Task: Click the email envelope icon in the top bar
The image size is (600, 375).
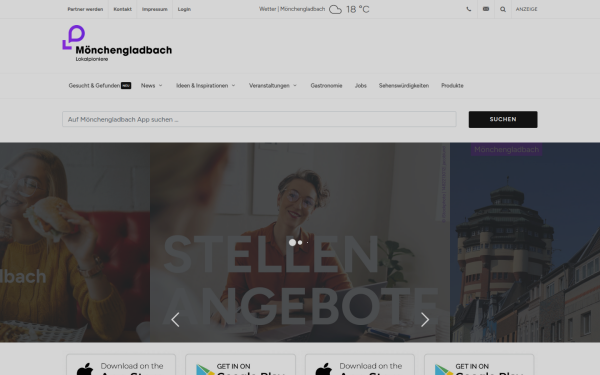Action: (x=486, y=9)
